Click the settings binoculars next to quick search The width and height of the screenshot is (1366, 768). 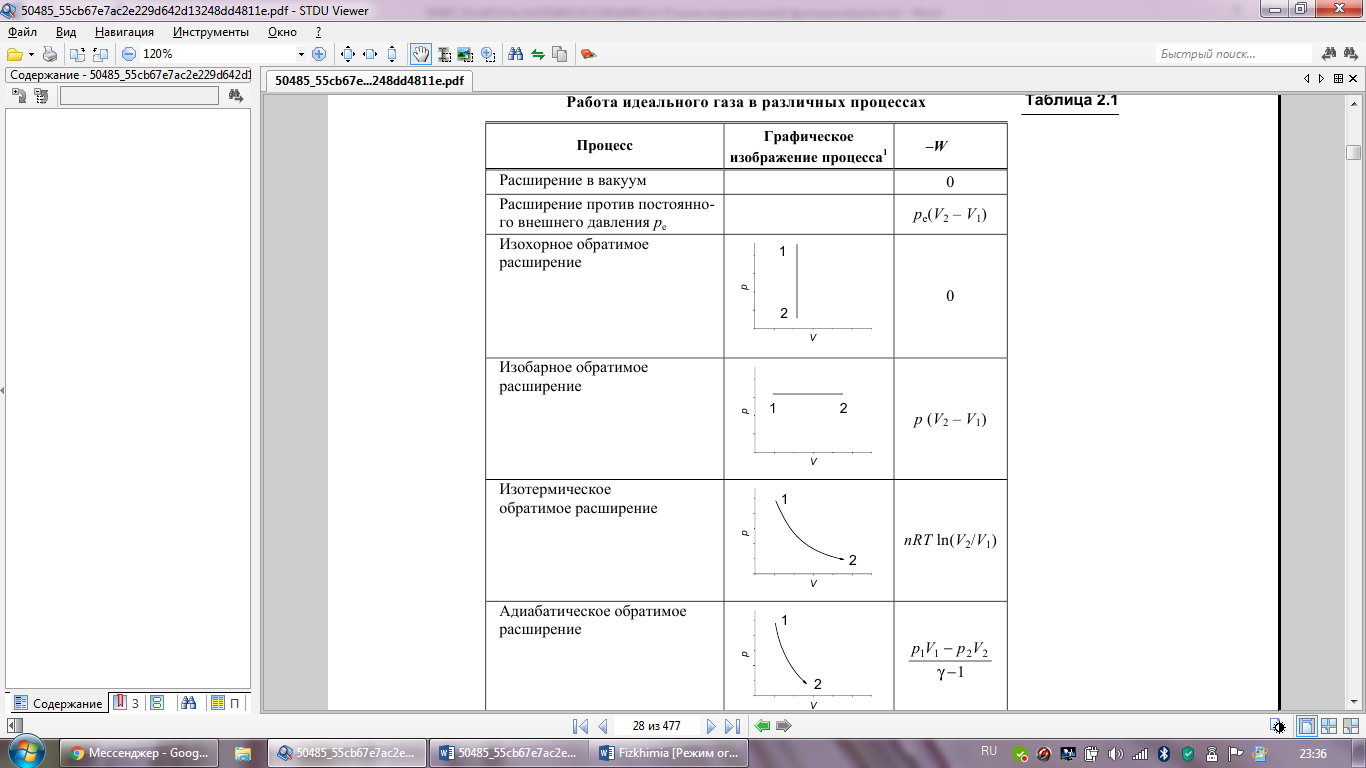click(x=1352, y=54)
